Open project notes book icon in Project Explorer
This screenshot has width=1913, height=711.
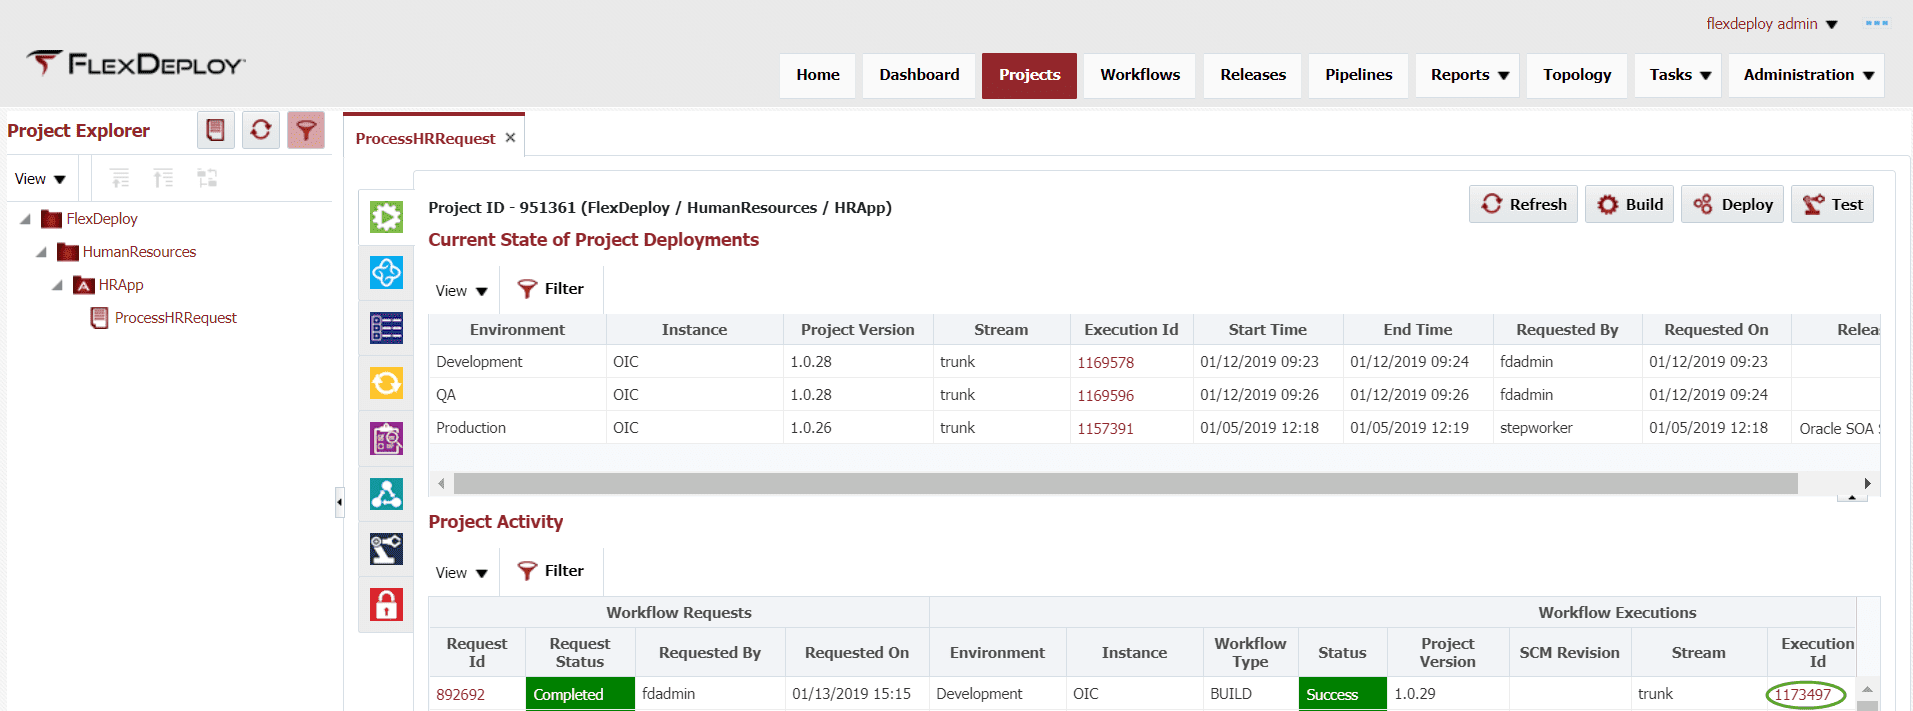pos(216,130)
